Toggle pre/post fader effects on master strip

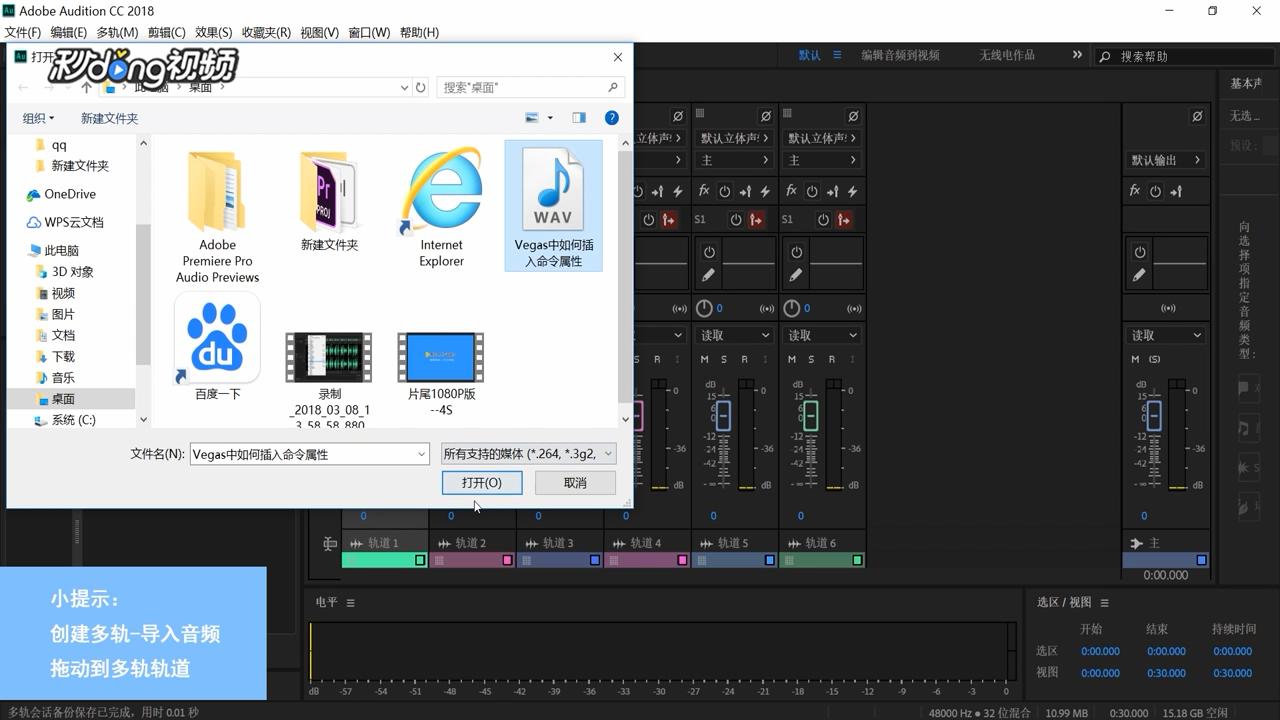(x=1176, y=191)
